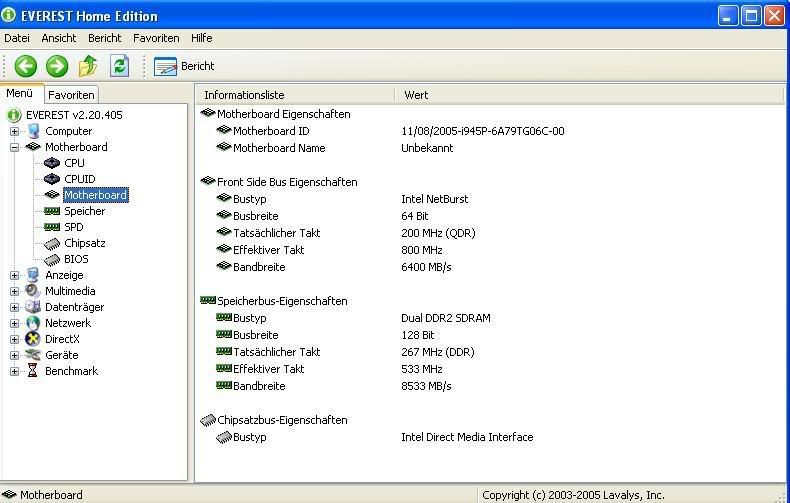Click the EVEREST title bar info icon
This screenshot has height=503, width=790.
coord(9,15)
